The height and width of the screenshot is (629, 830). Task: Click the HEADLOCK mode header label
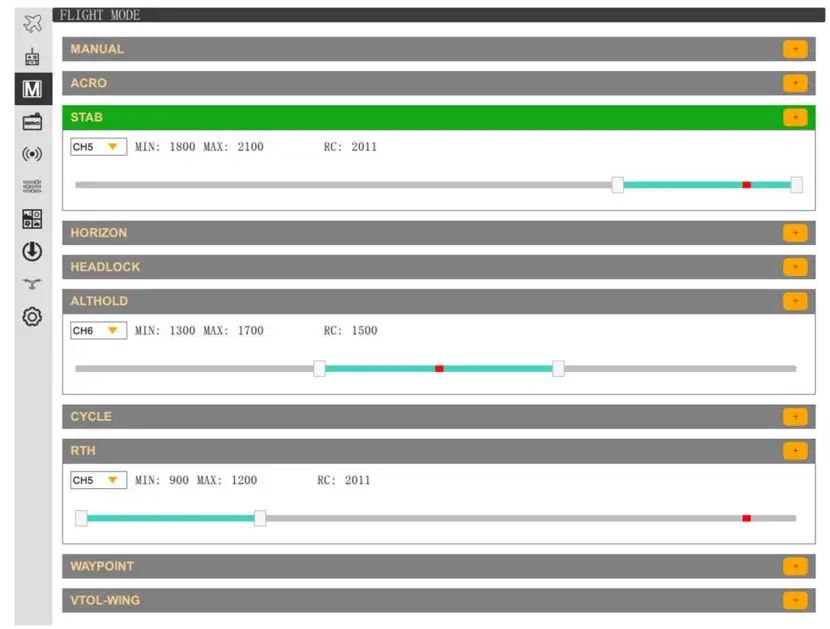click(x=105, y=267)
